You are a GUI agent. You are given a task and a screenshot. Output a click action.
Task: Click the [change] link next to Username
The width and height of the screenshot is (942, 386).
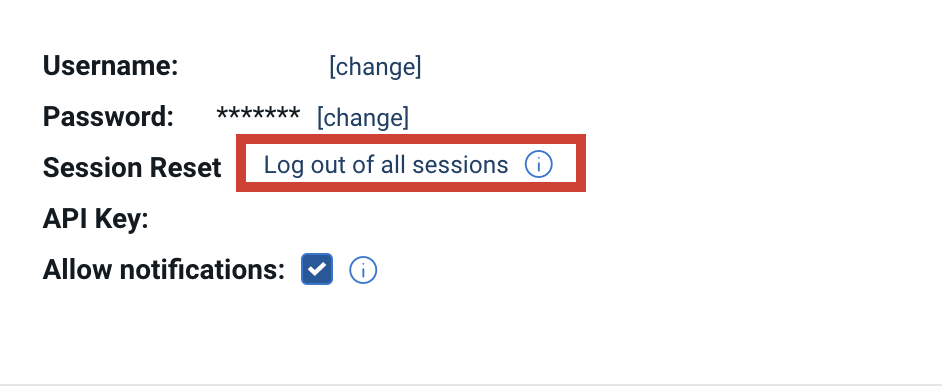[x=375, y=67]
